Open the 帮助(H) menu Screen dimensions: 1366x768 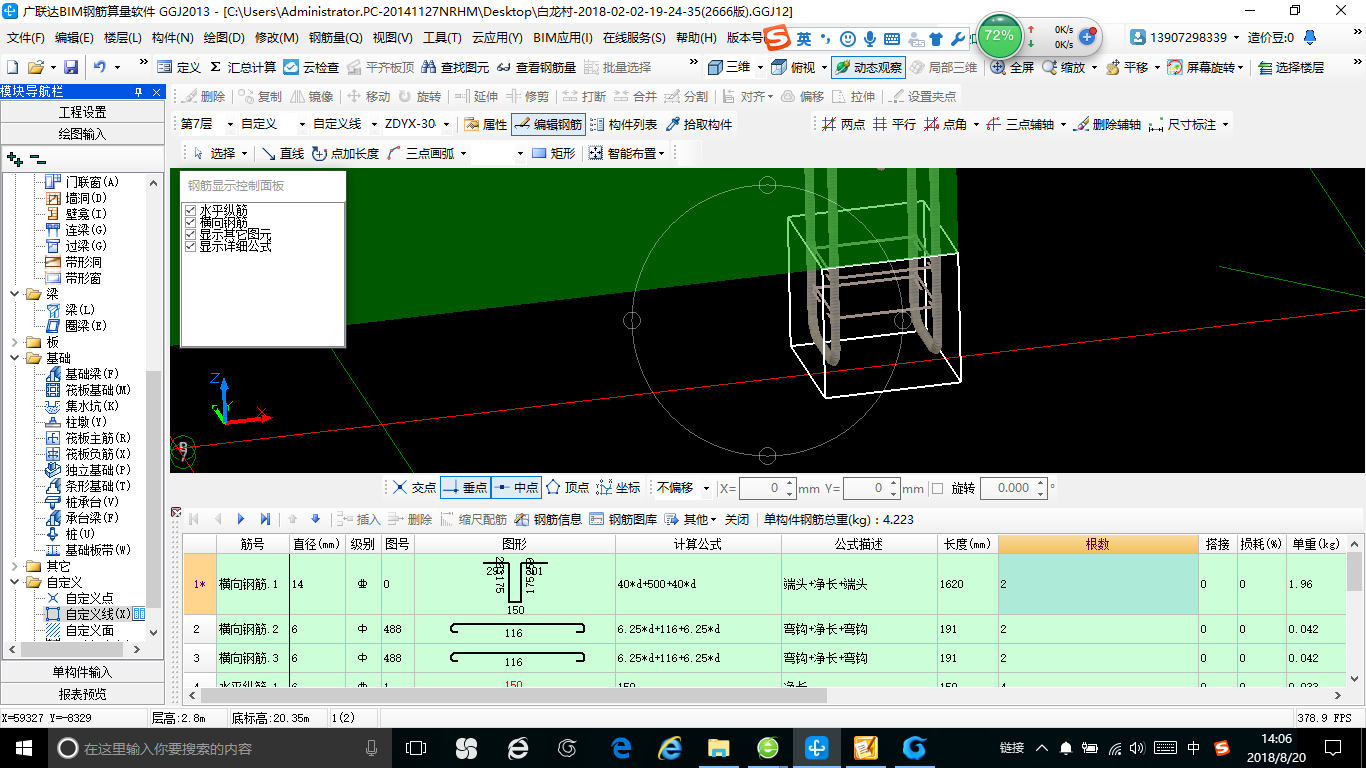(x=696, y=38)
